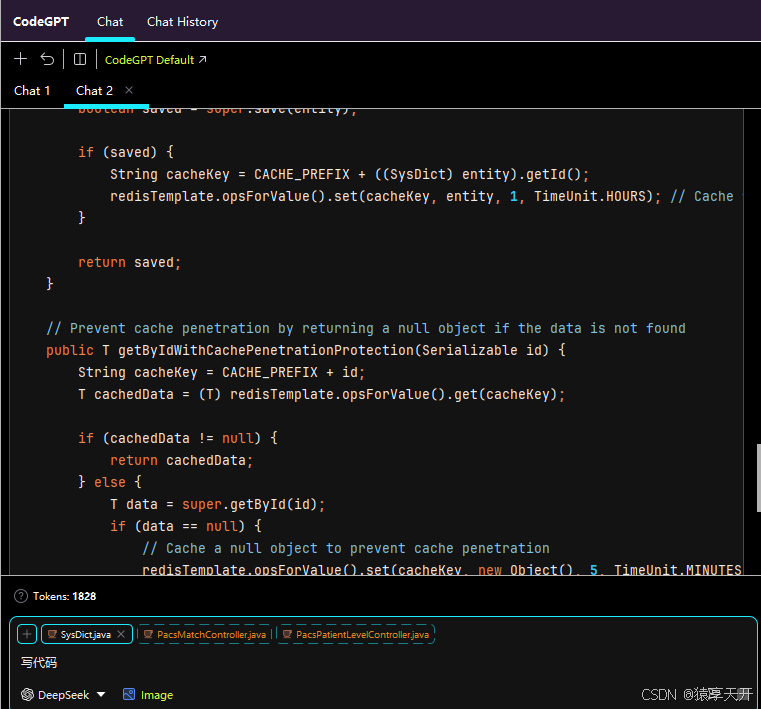761x709 pixels.
Task: Select the SysDict.java file chip
Action: point(84,634)
